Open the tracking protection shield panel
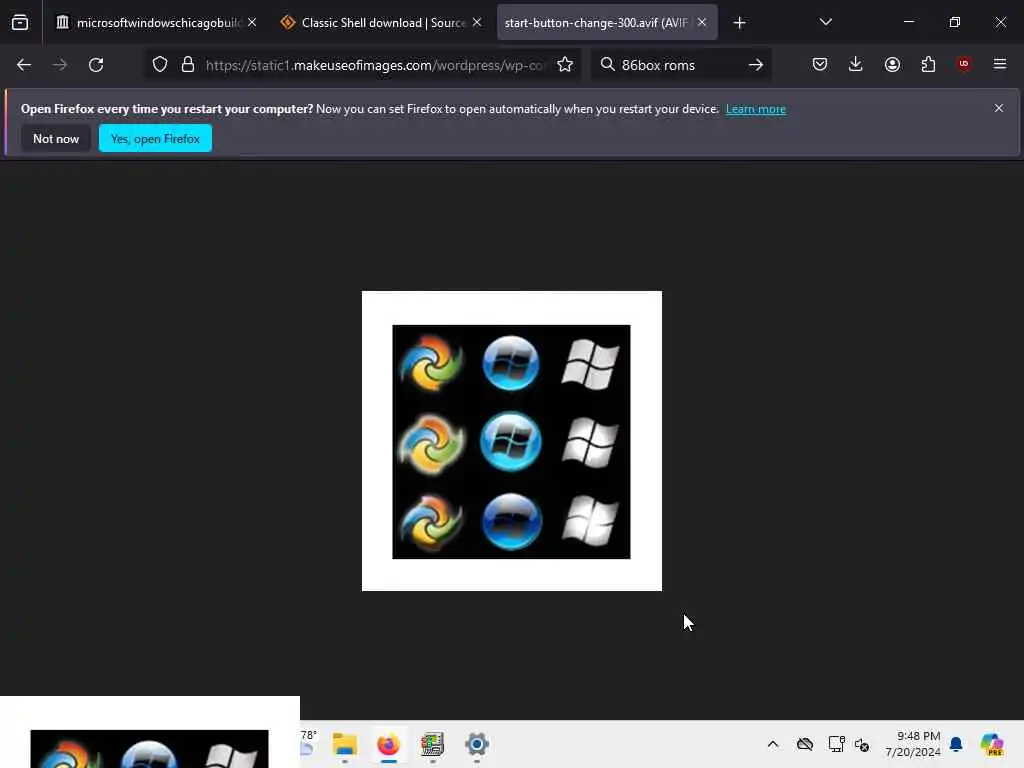 (160, 65)
